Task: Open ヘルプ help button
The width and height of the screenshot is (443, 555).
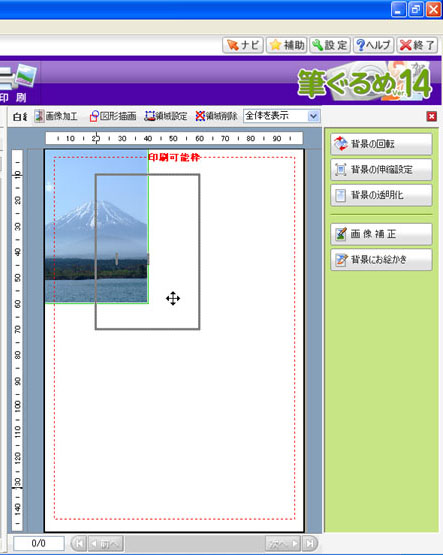Action: [x=373, y=45]
